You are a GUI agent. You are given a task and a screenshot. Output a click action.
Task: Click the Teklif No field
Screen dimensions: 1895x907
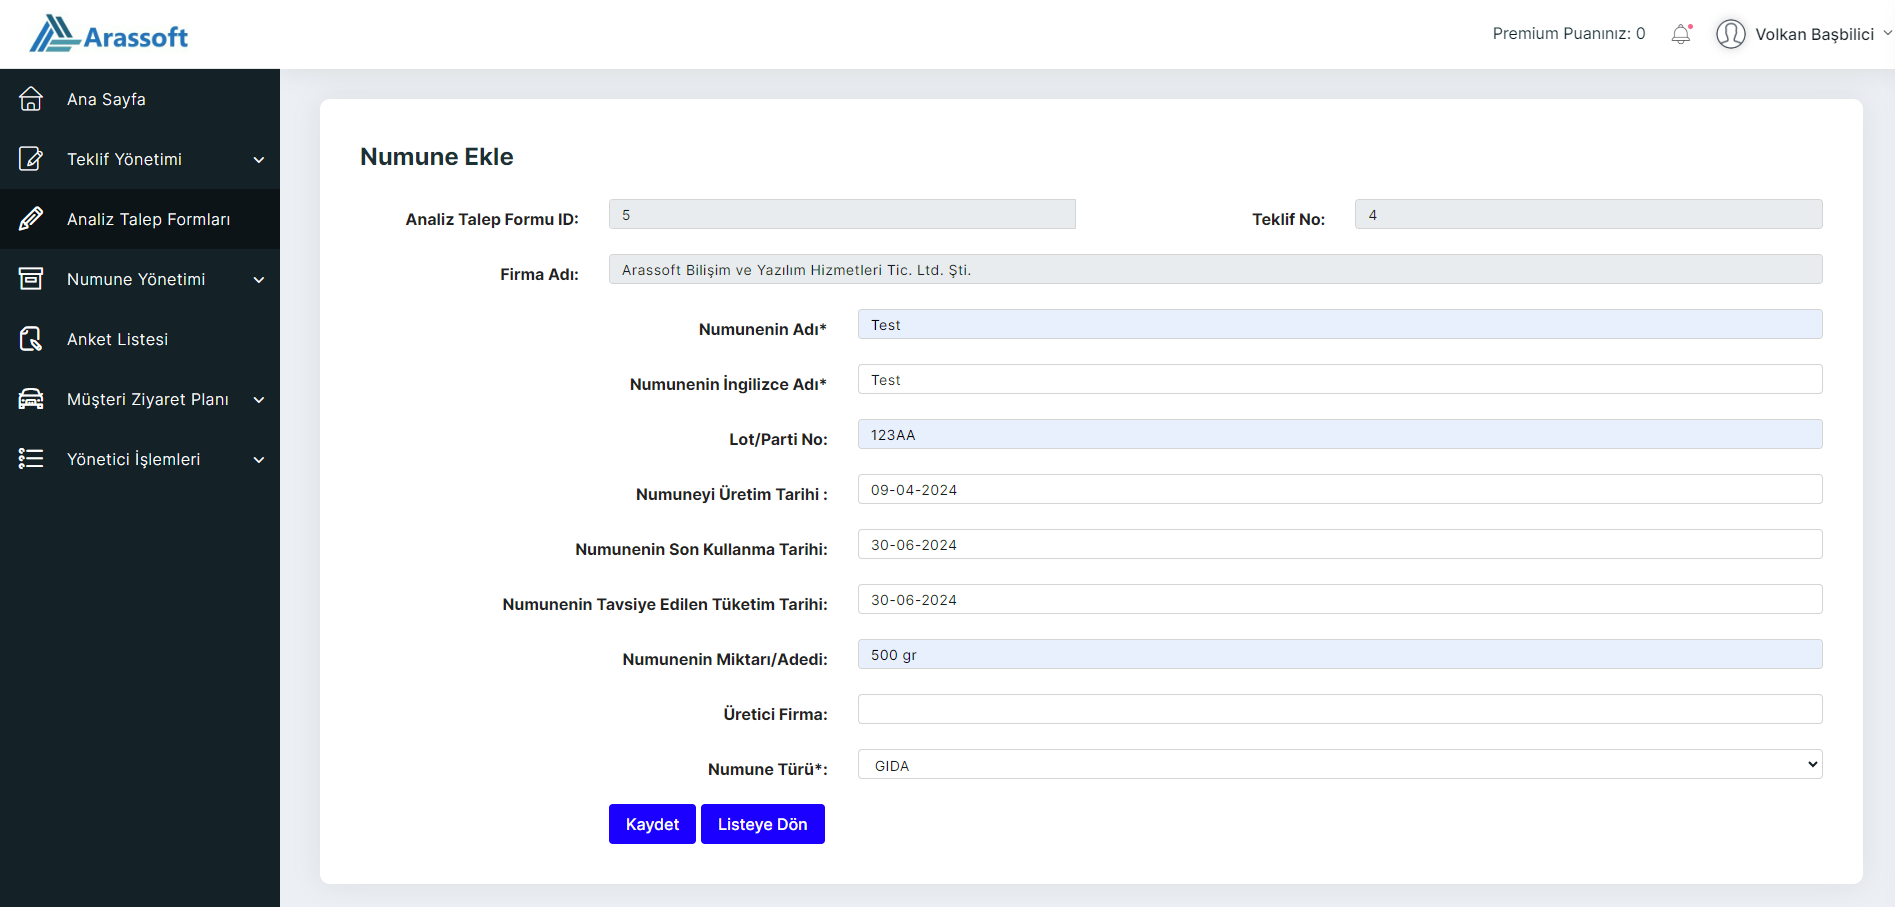pos(1589,214)
